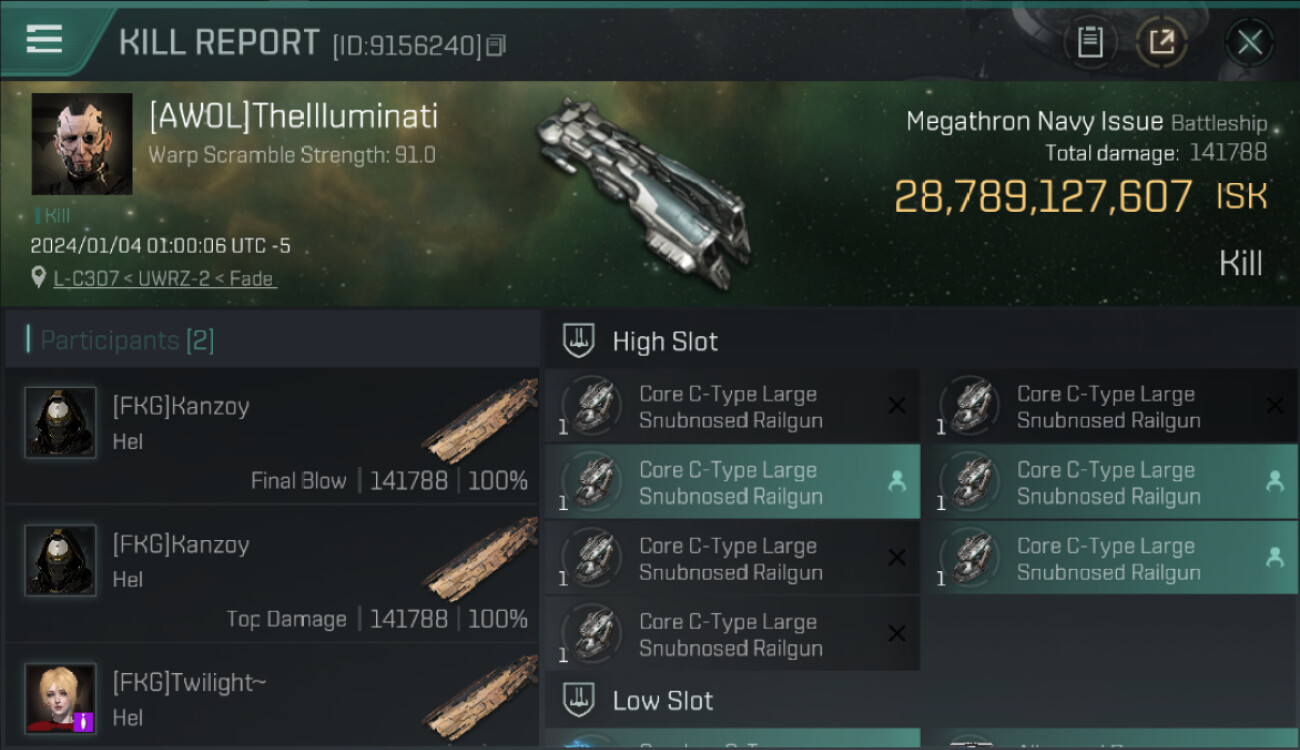Click the Low Slot header label

pos(663,700)
